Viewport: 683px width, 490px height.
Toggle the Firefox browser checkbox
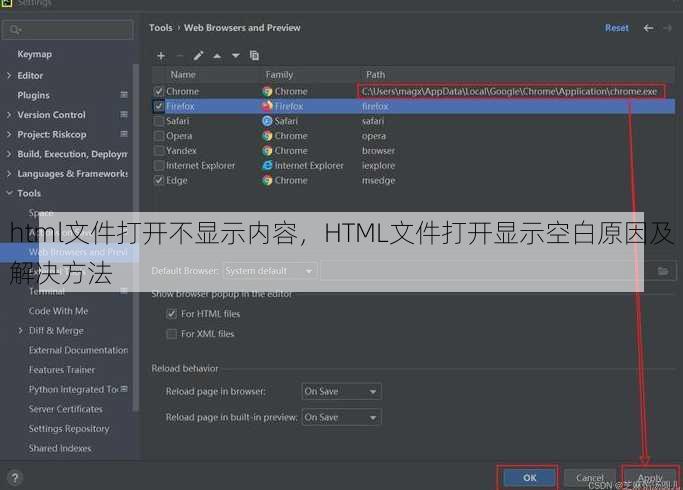159,106
